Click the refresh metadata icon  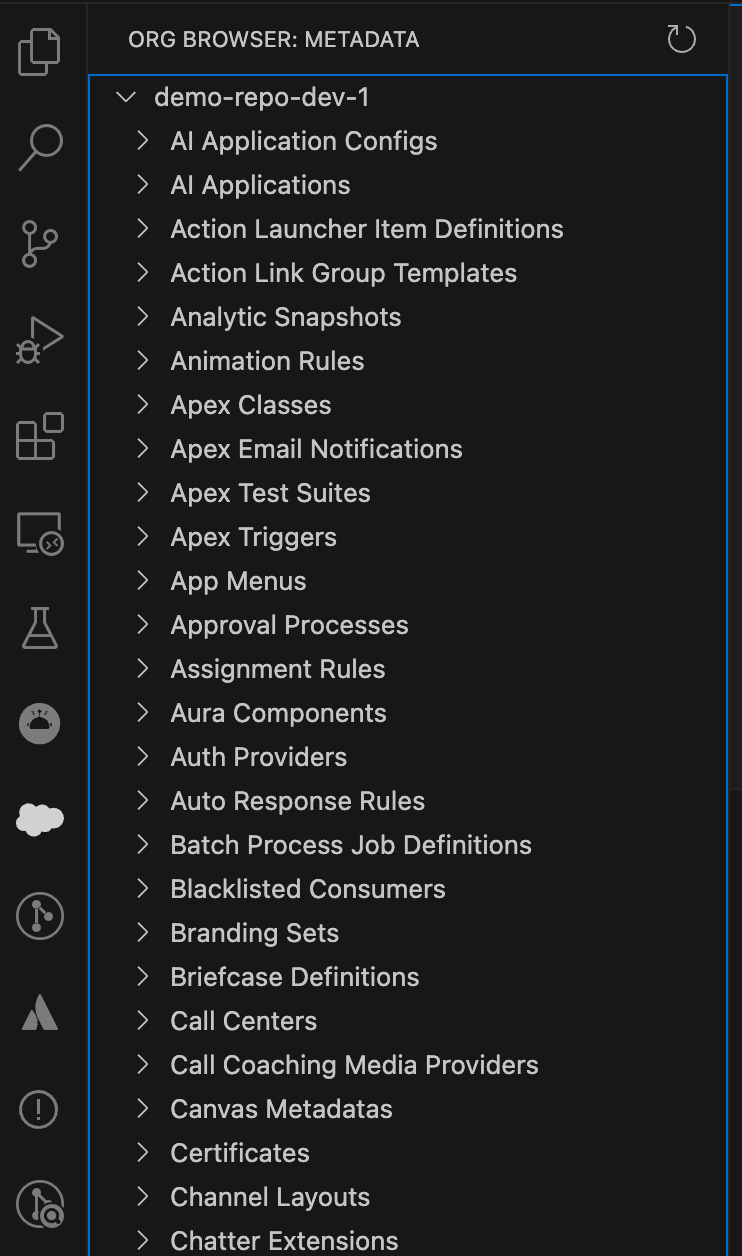[x=681, y=40]
